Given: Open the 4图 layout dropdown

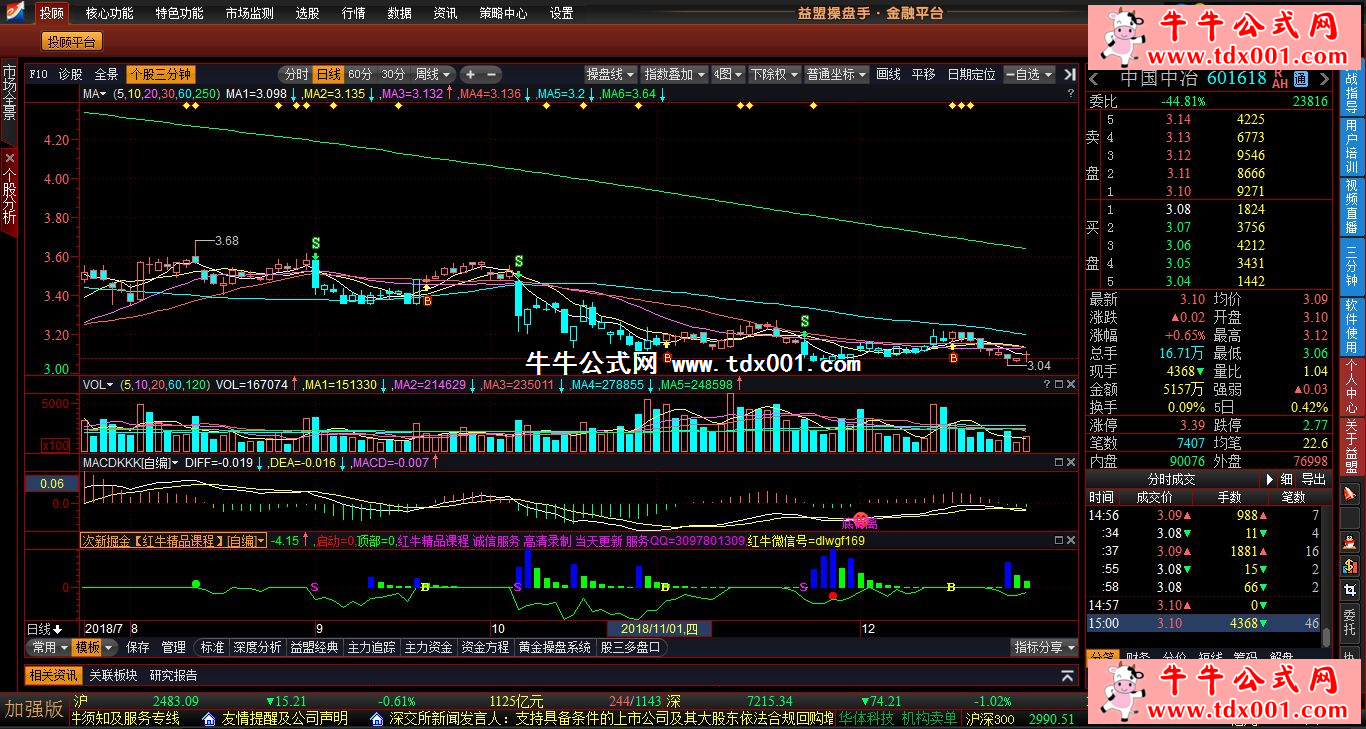Looking at the screenshot, I should coord(728,74).
